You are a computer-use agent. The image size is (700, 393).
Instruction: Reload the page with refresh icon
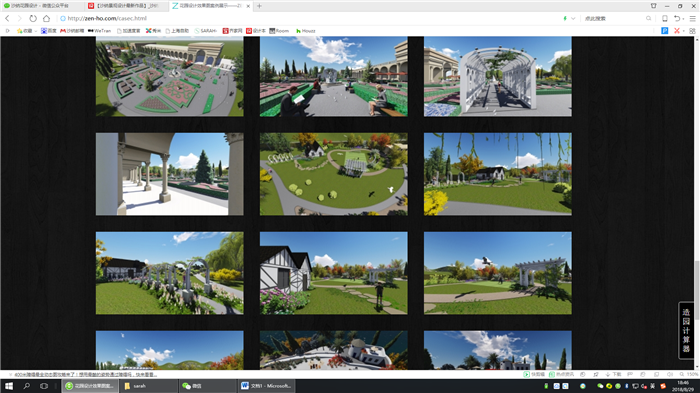pyautogui.click(x=33, y=18)
